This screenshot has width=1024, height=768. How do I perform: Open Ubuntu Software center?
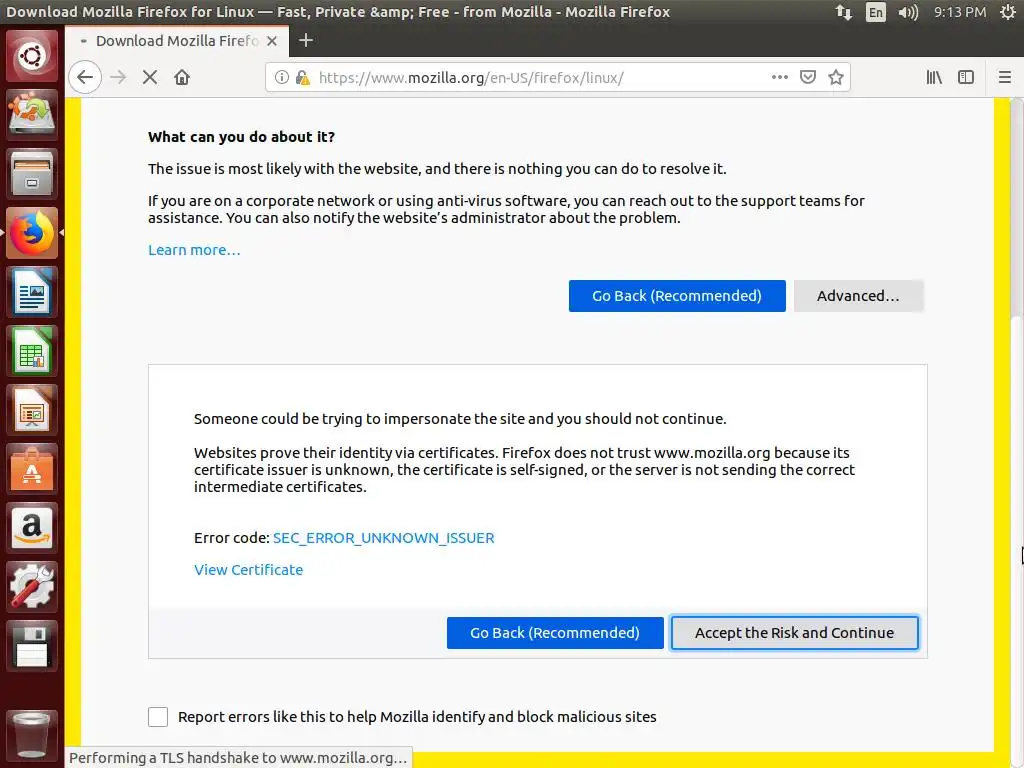coord(32,469)
